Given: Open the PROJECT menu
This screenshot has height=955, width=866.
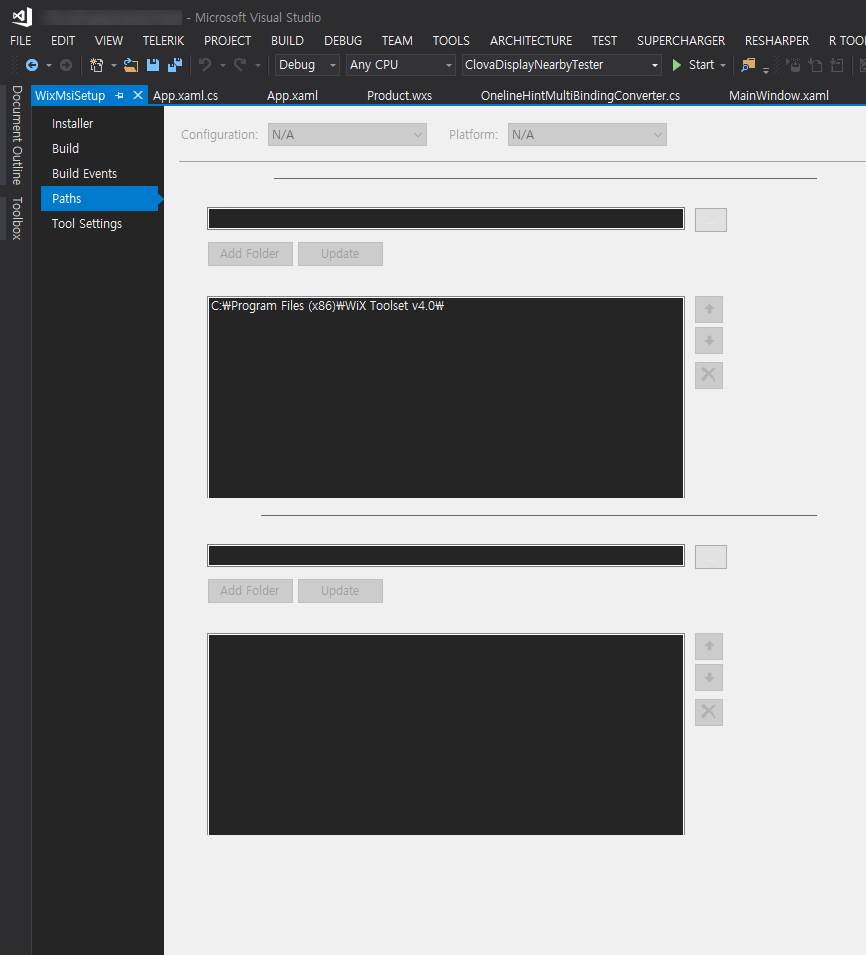Looking at the screenshot, I should click(x=227, y=41).
